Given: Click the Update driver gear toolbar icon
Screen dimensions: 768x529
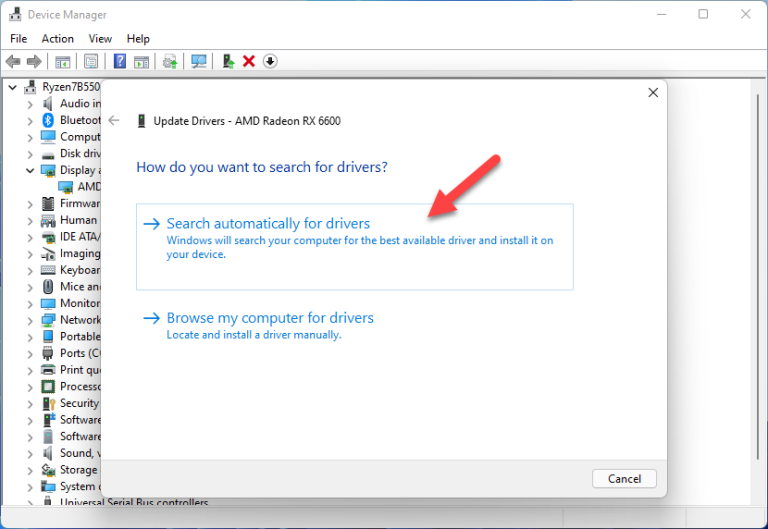Looking at the screenshot, I should (170, 62).
